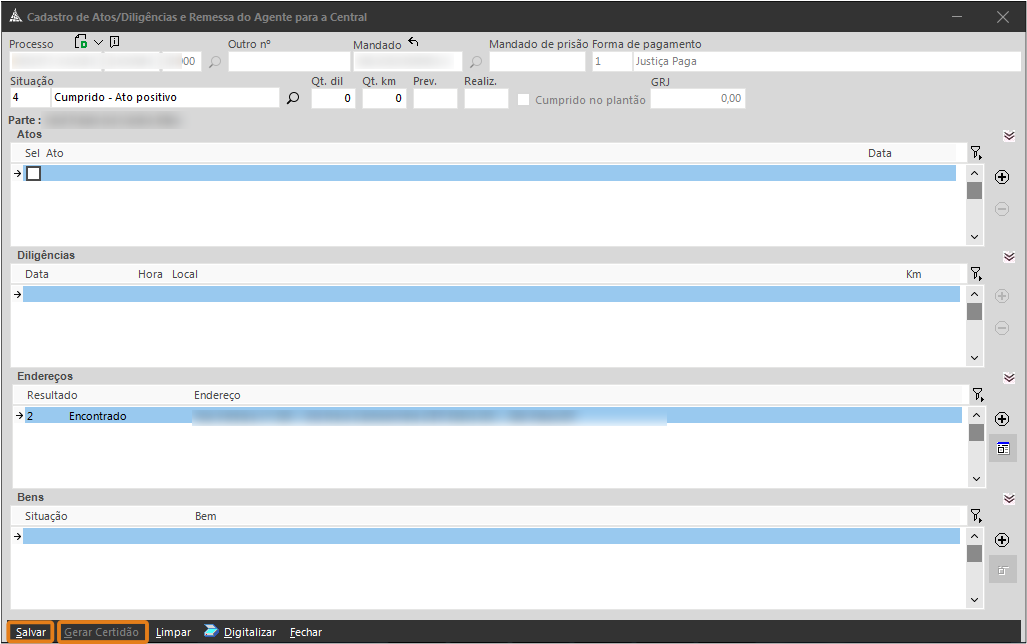This screenshot has width=1027, height=644.
Task: Click the Endereço column header
Action: coord(217,395)
